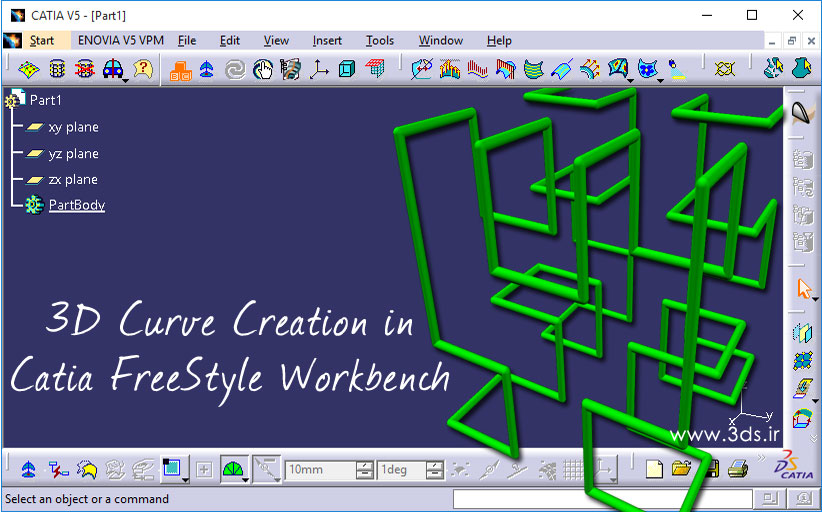Image resolution: width=822 pixels, height=512 pixels.
Task: Click the axis system compass icon
Action: tap(319, 69)
